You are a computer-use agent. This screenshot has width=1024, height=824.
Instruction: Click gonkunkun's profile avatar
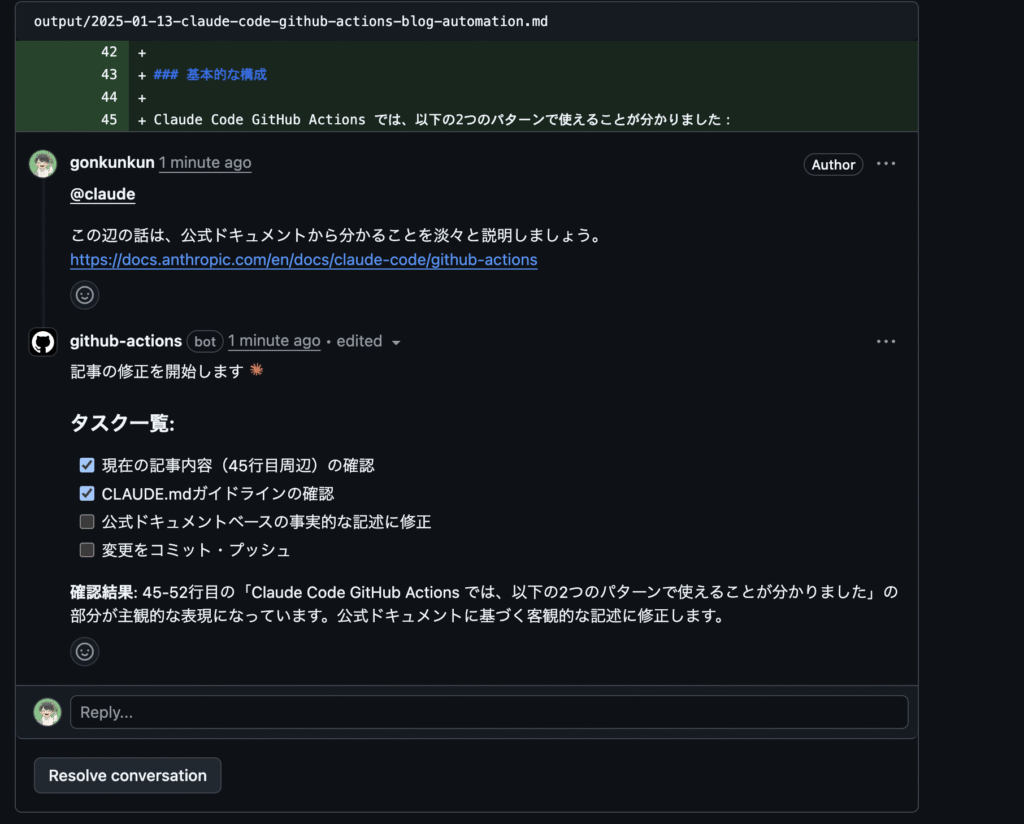[43, 164]
